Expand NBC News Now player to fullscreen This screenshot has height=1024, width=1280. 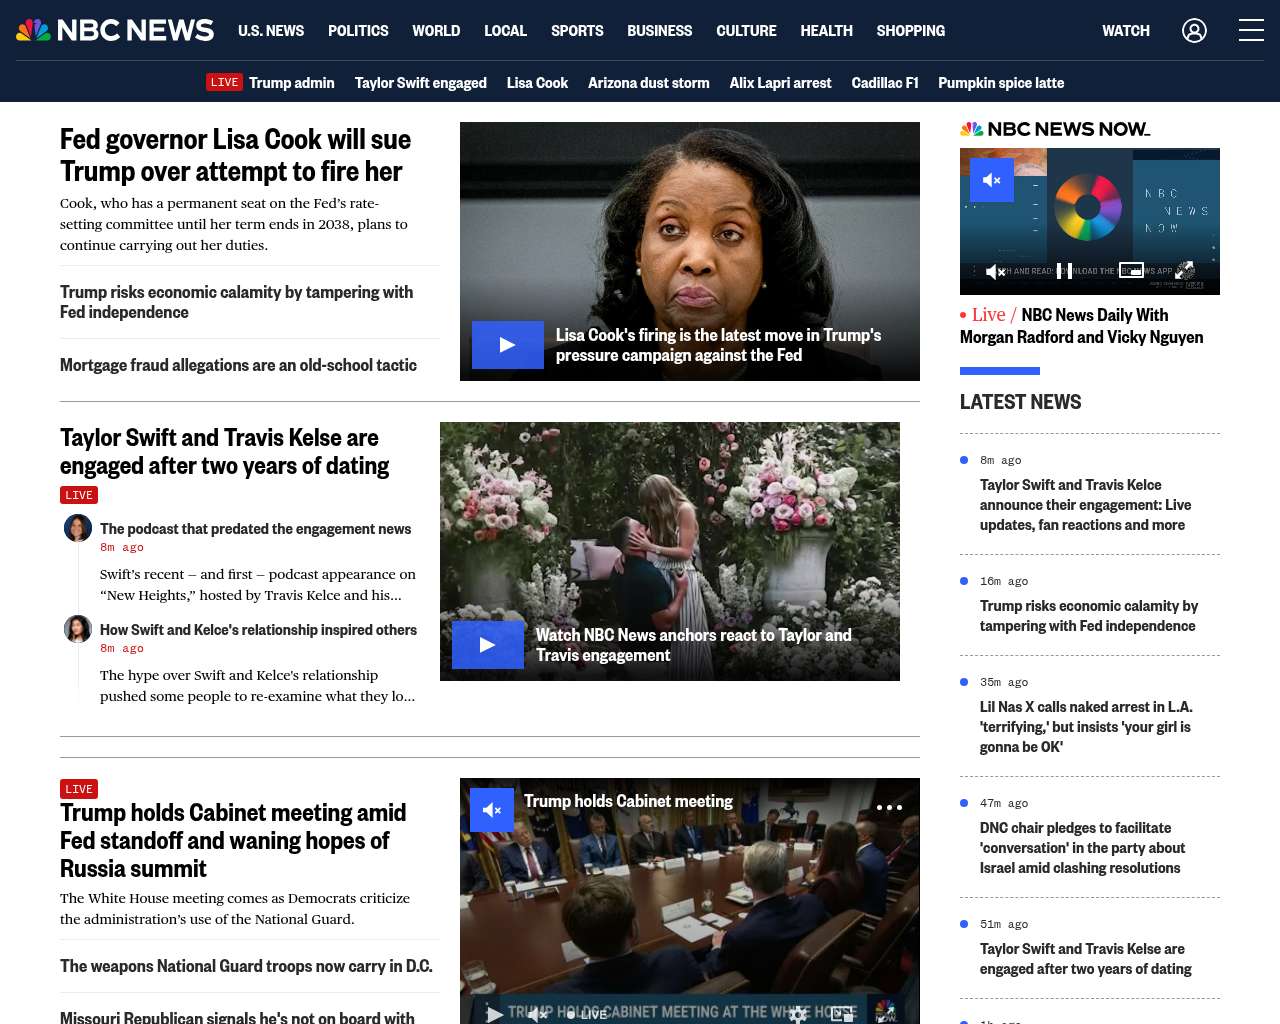click(1185, 270)
